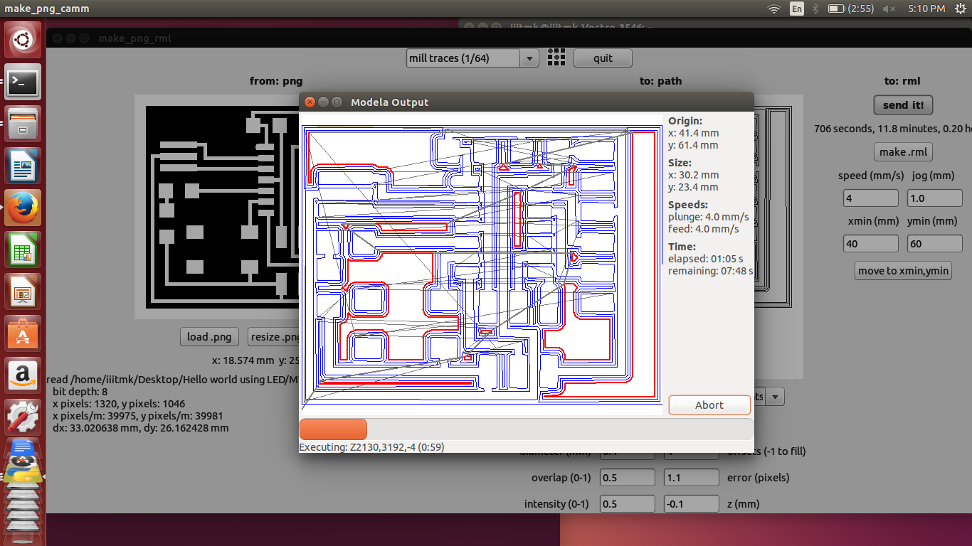Screen dimensions: 972x546
Task: Click the speed (mm/s) field
Action: [870, 198]
